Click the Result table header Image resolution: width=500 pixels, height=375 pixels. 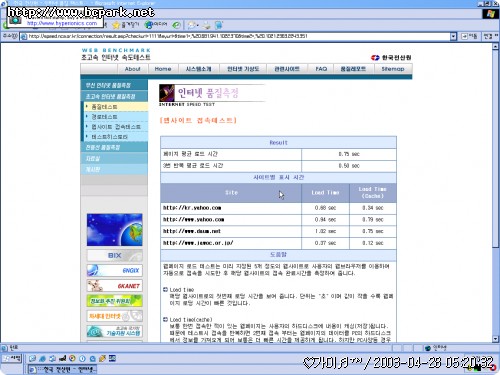tap(278, 143)
